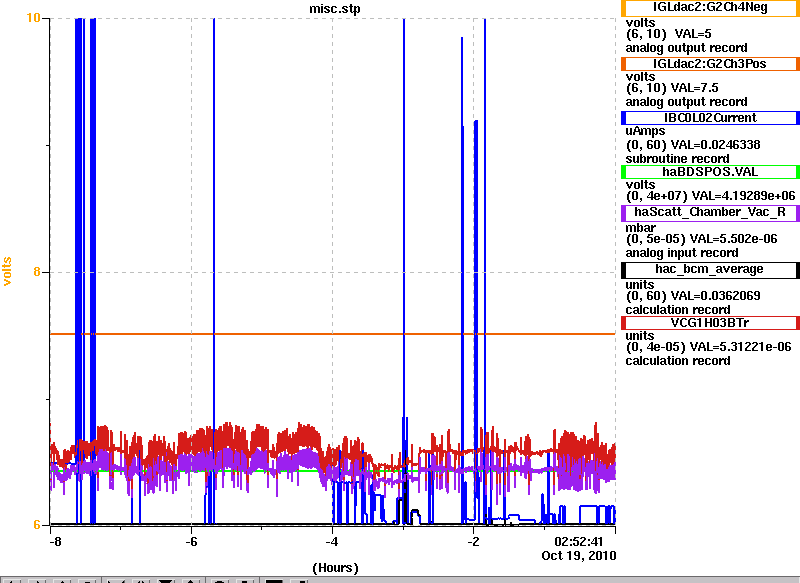Select the IBC0L02Current legend entry

(x=710, y=118)
